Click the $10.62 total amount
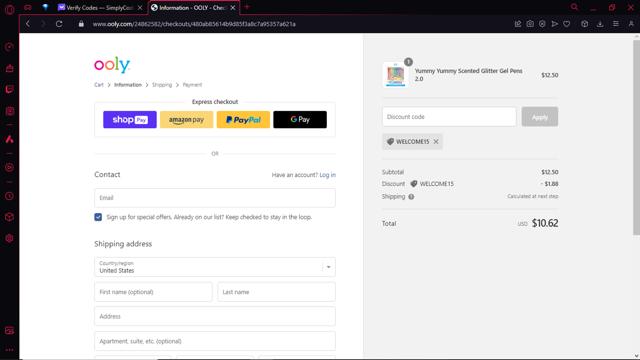 [545, 223]
